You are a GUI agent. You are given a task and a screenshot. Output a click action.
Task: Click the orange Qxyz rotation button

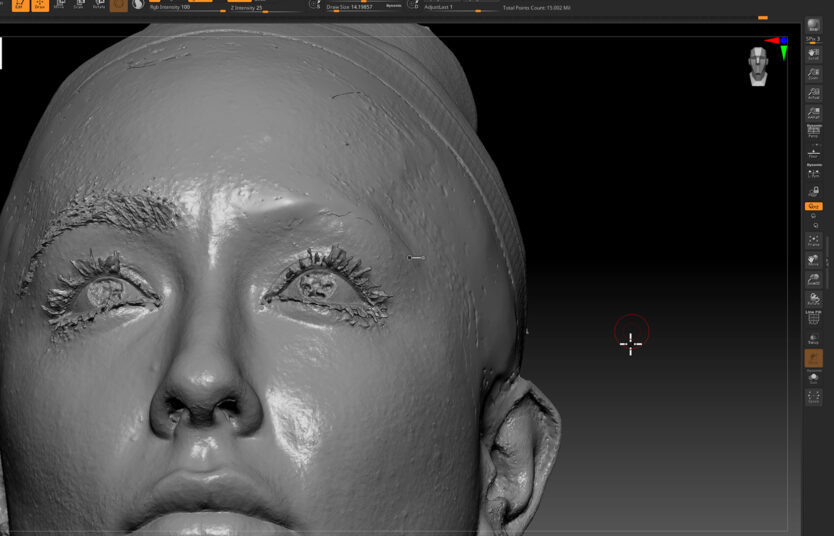813,206
